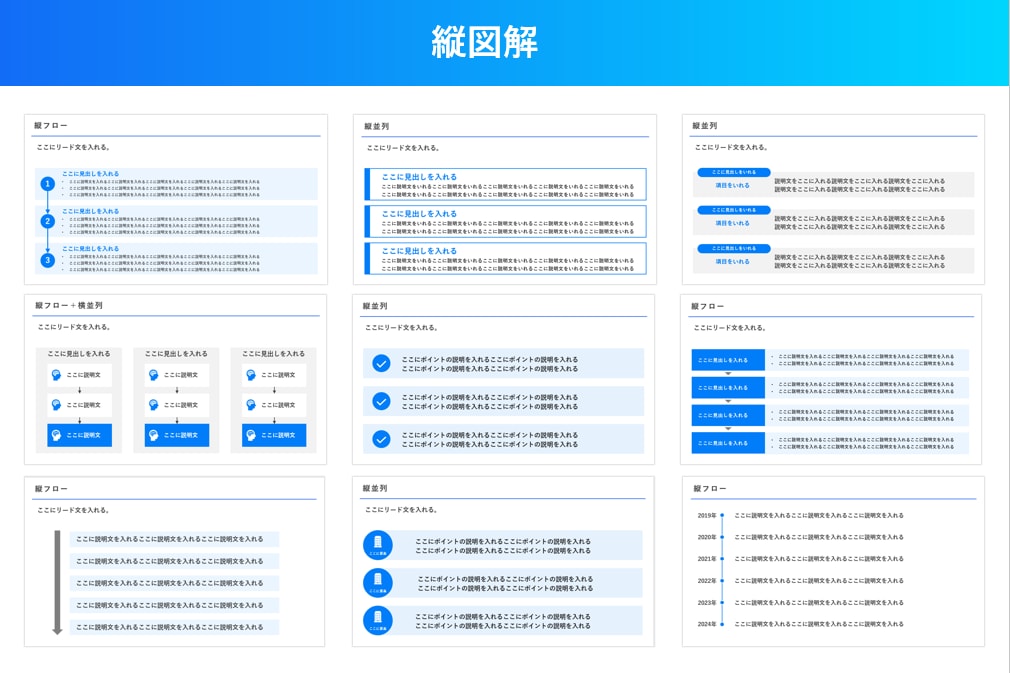Click the bottom blue building circle icon

(378, 620)
